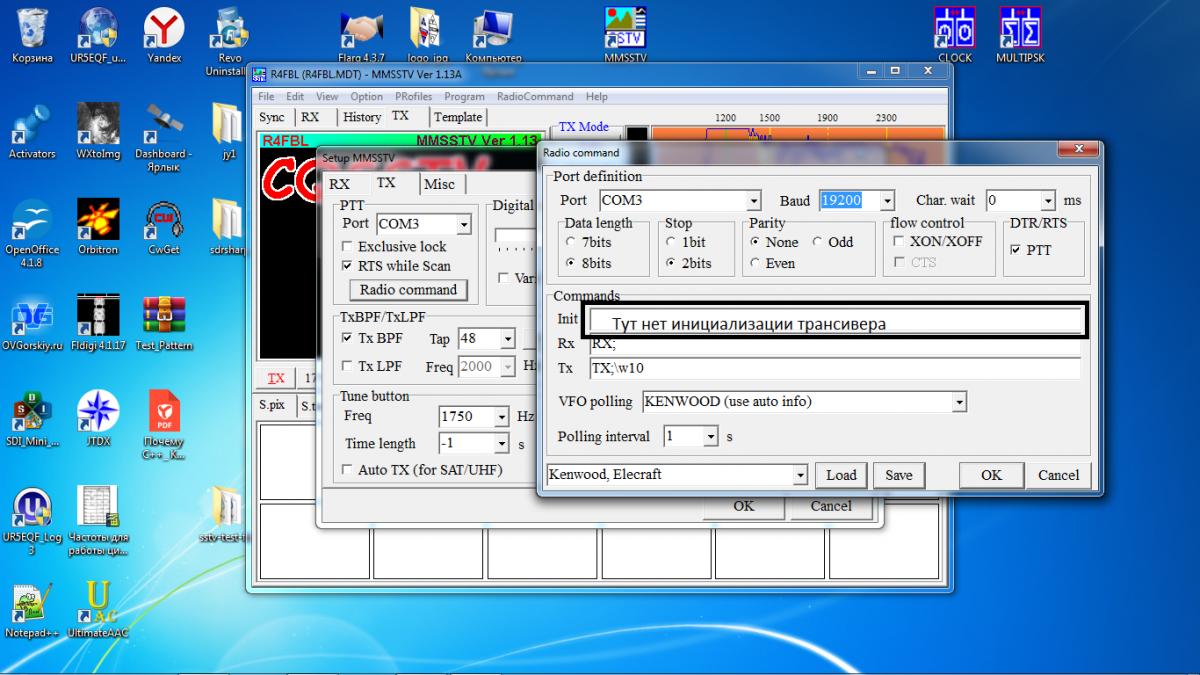
Task: Click the Load button in Radio command
Action: point(840,475)
